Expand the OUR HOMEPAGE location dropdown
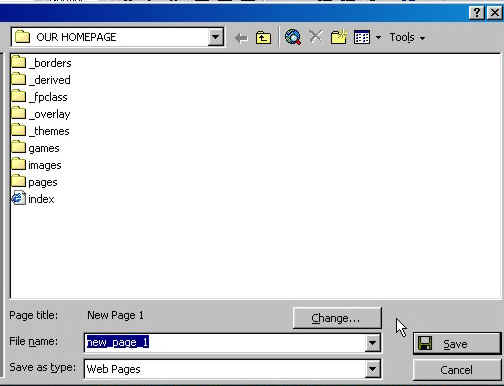 215,36
